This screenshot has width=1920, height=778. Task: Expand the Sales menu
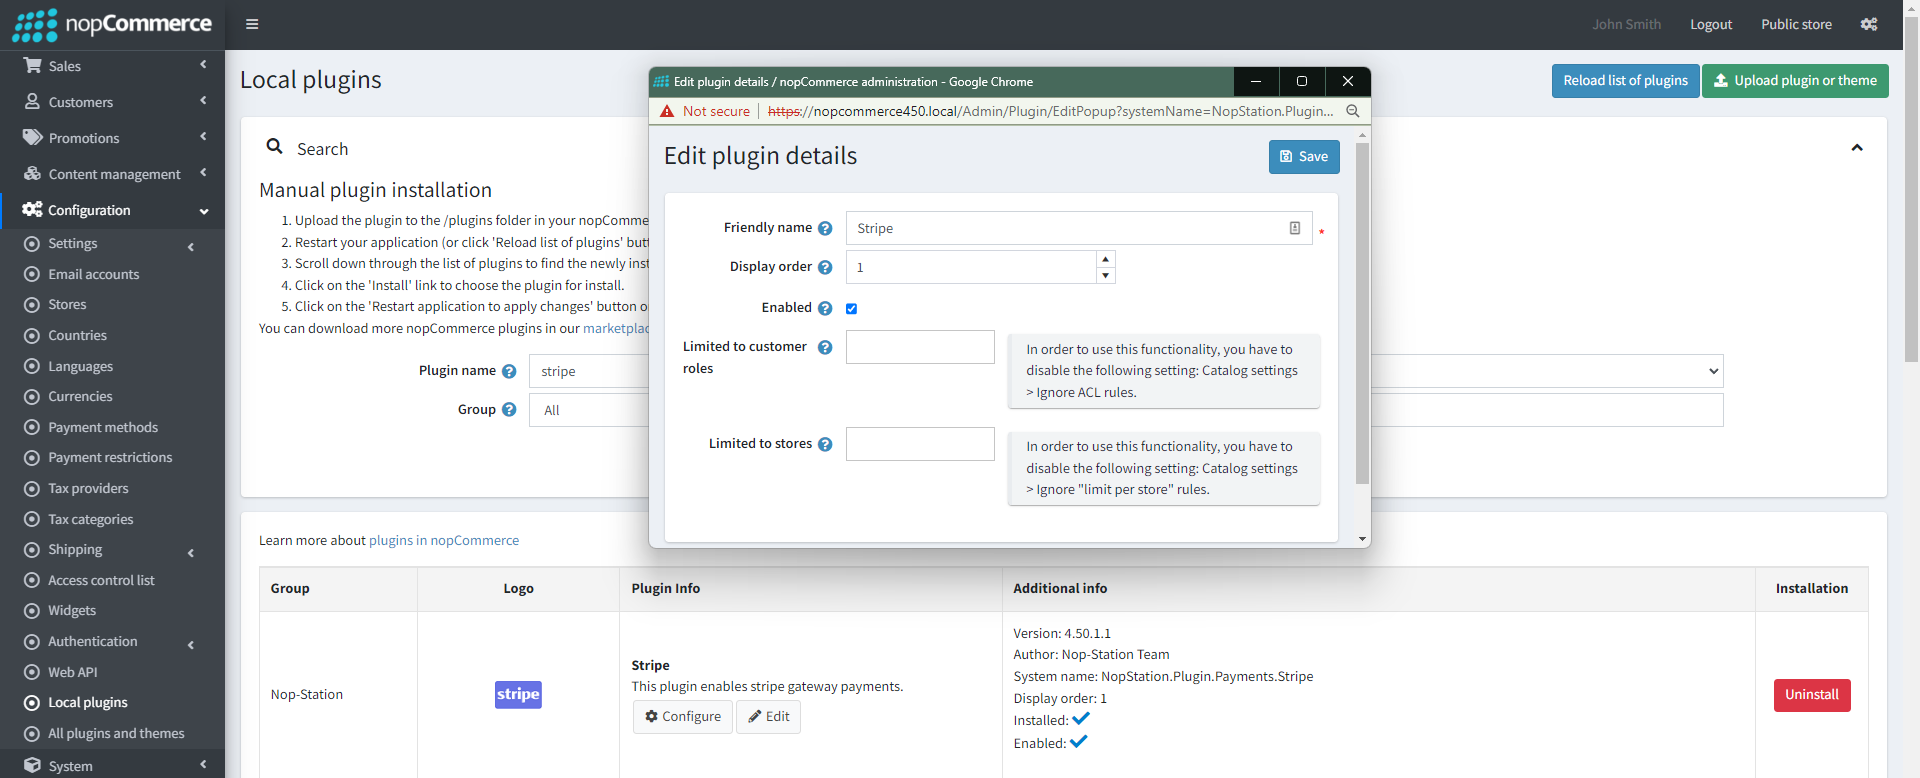click(203, 64)
